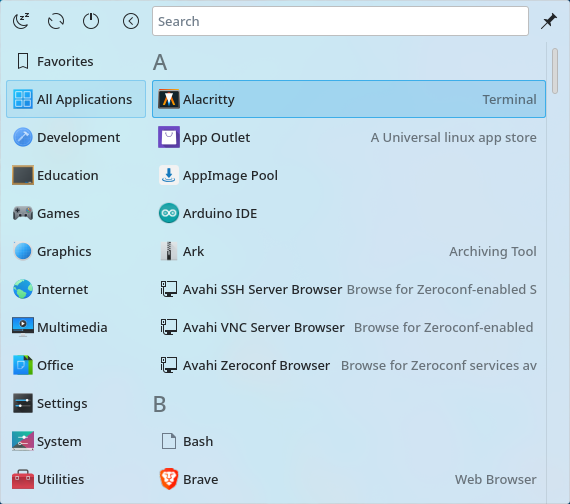Click the sleep moon icon

pyautogui.click(x=21, y=21)
